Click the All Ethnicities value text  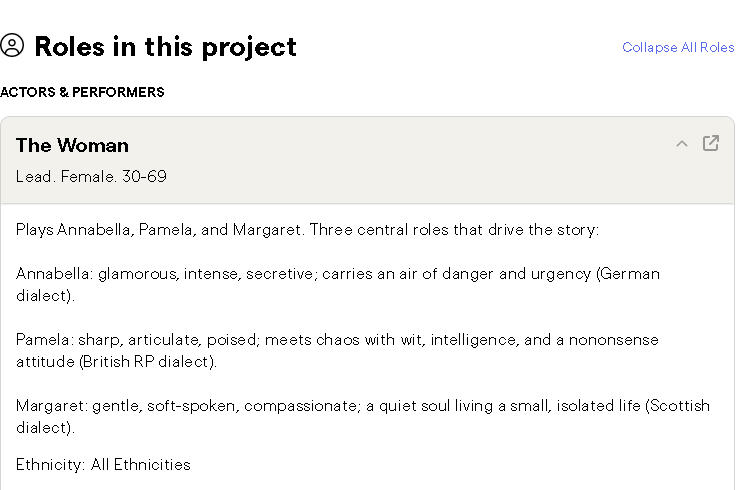point(140,464)
